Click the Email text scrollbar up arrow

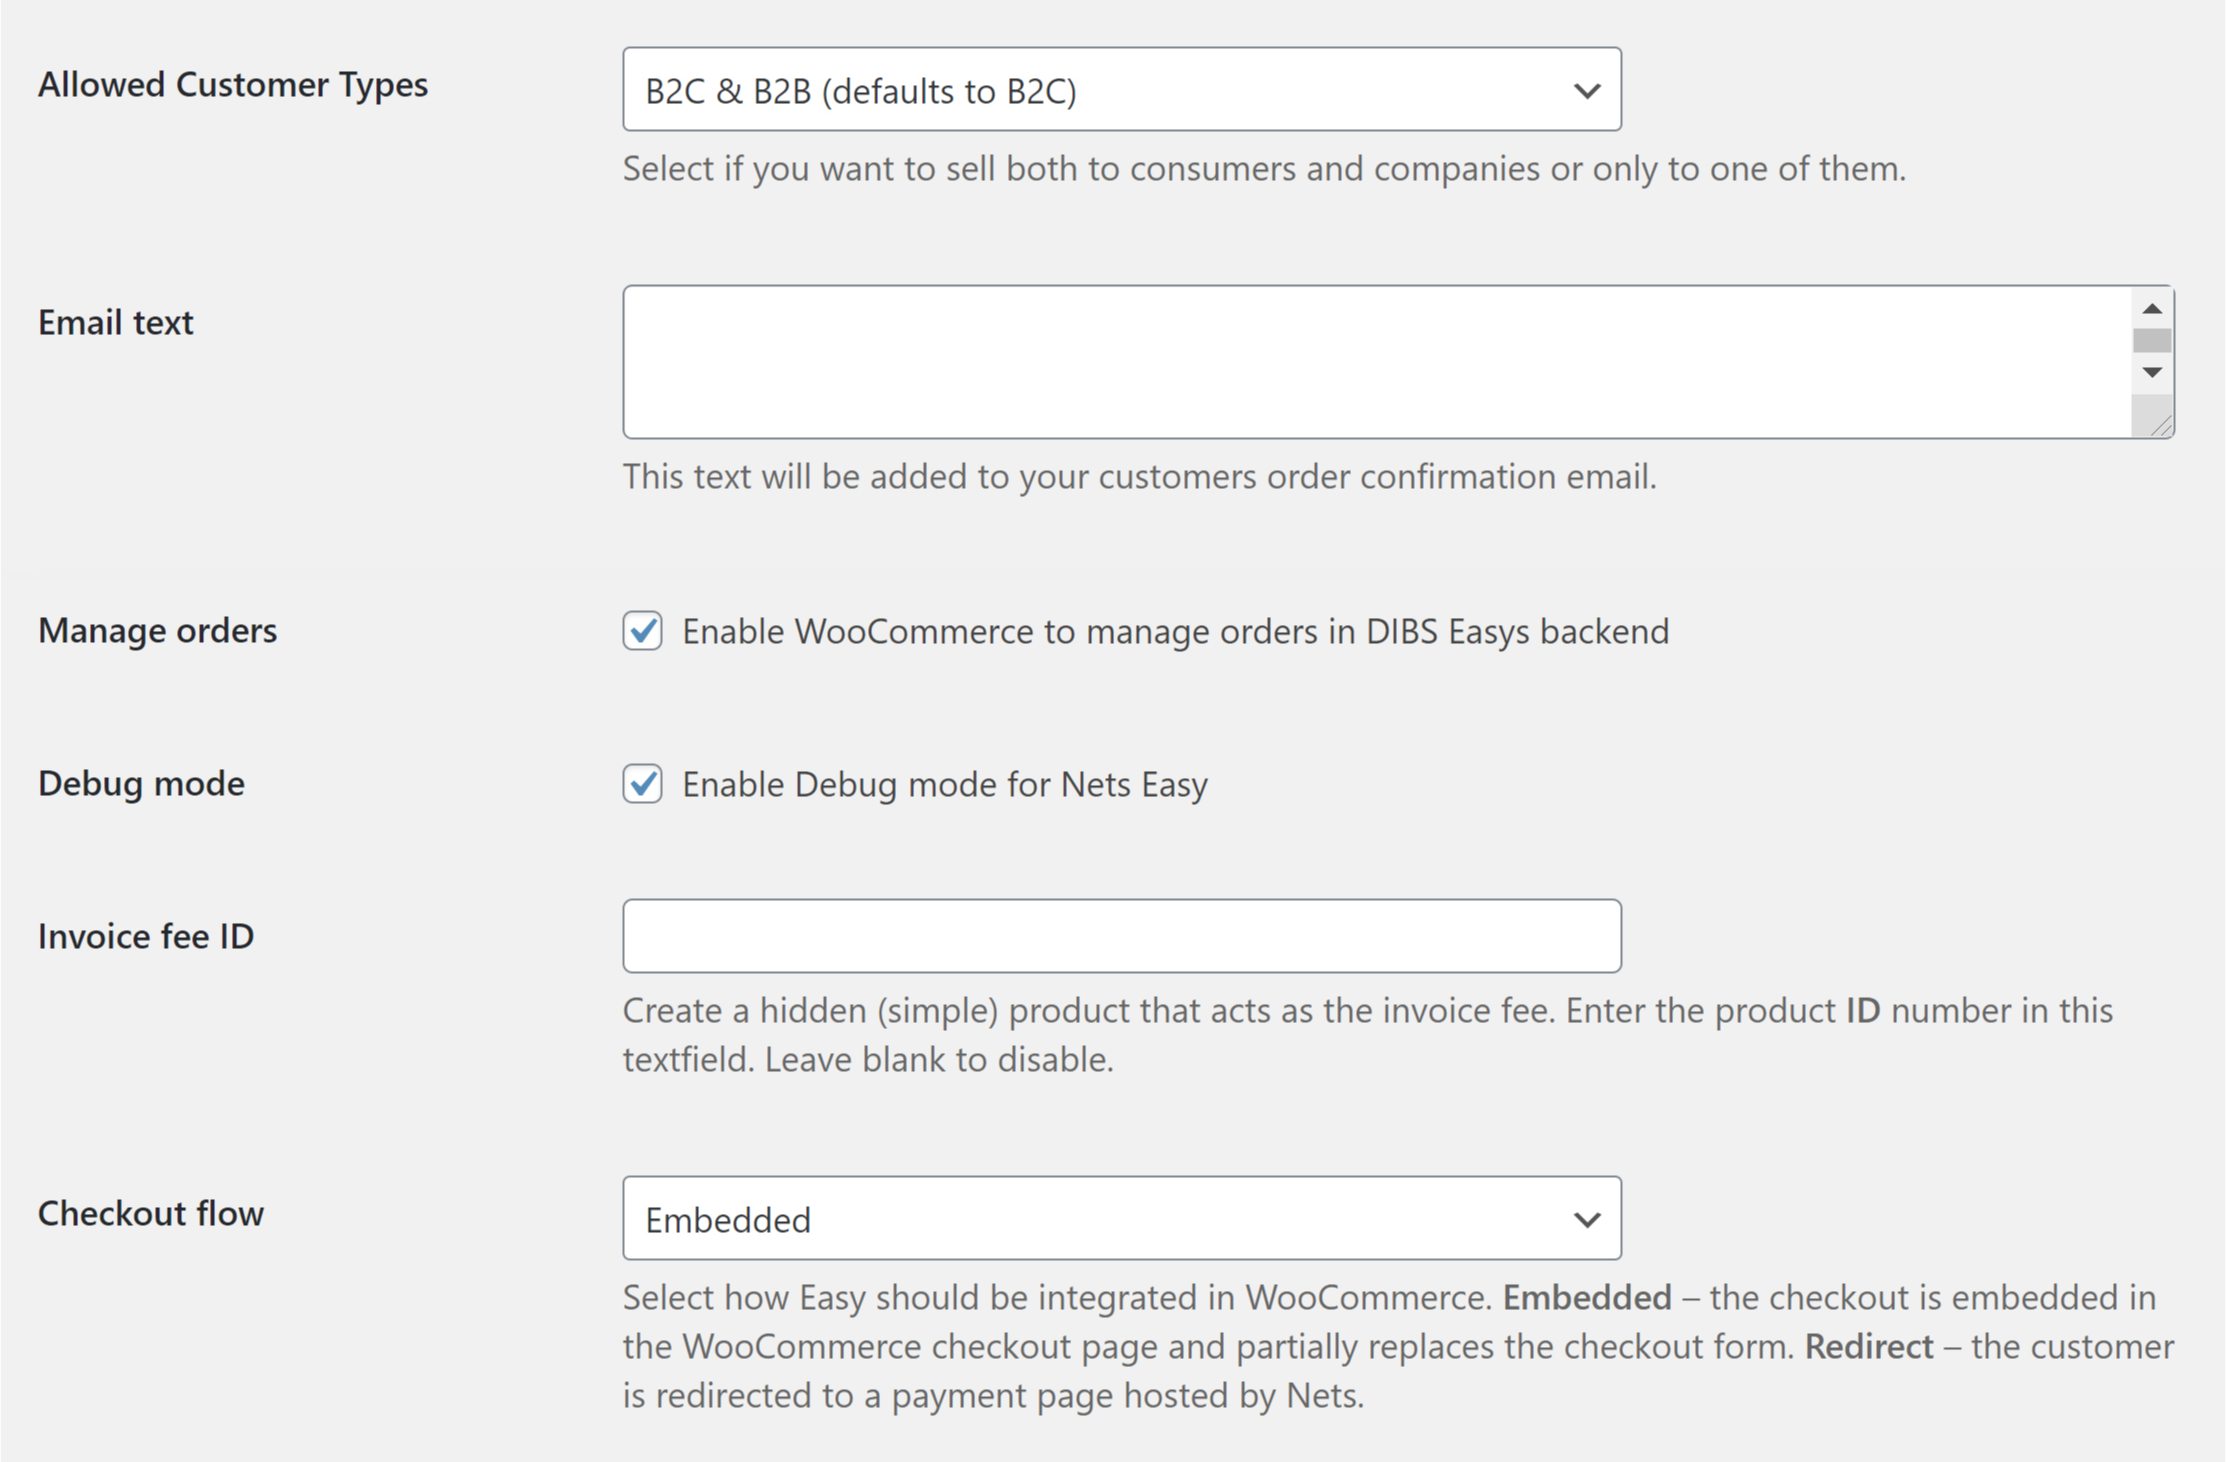pyautogui.click(x=2152, y=309)
